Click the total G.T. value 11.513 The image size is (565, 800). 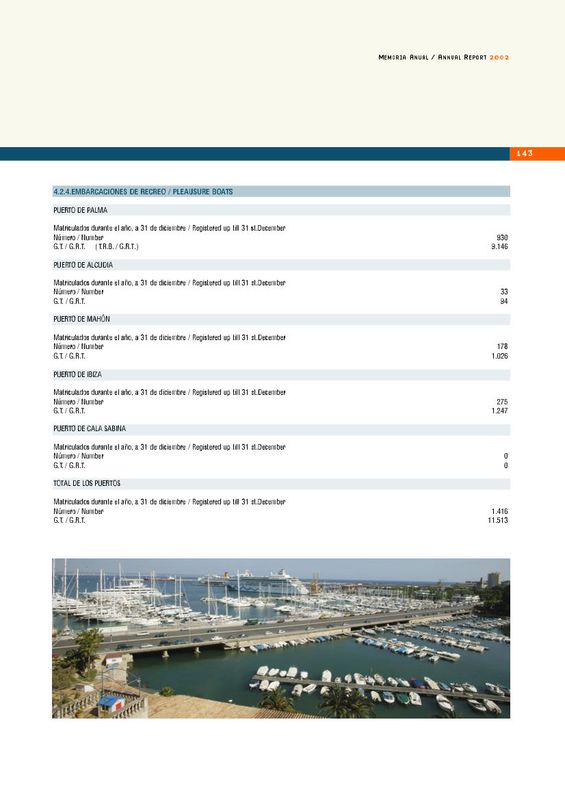(x=498, y=520)
